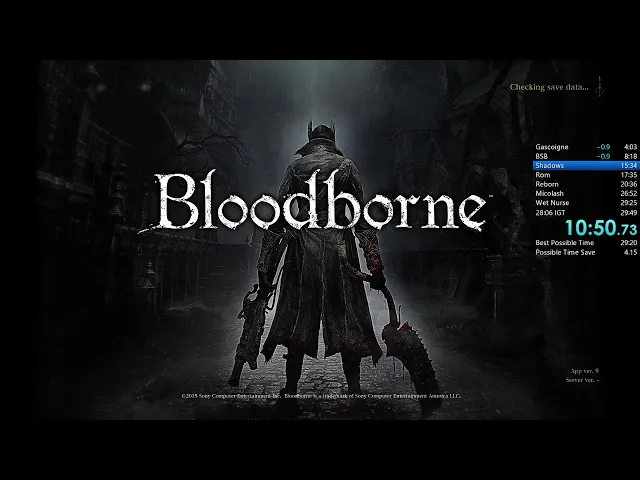Click the Rom split time 17:35
The image size is (640, 480).
(629, 175)
